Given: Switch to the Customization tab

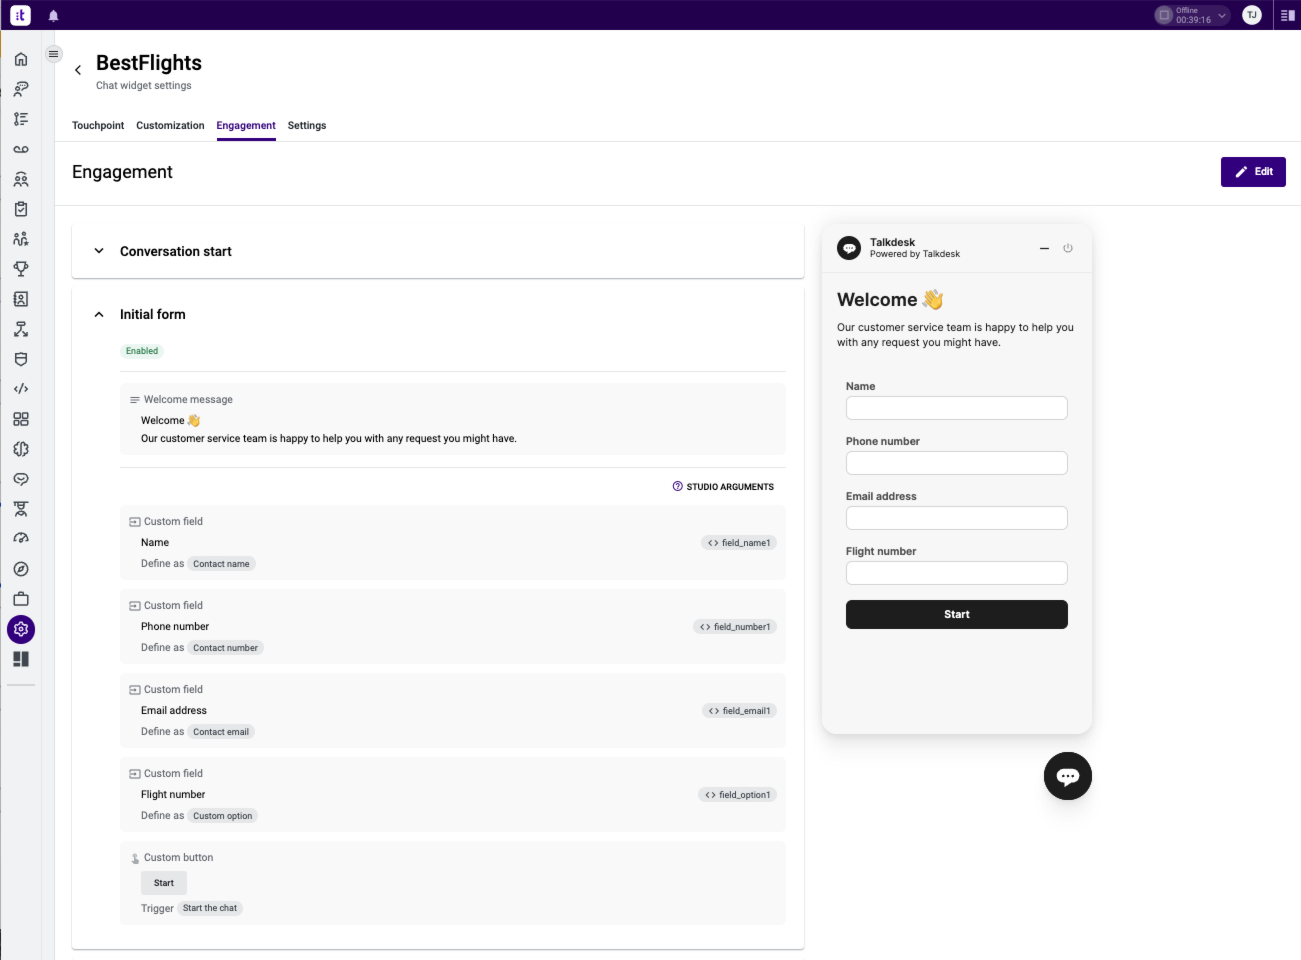Looking at the screenshot, I should pyautogui.click(x=170, y=126).
